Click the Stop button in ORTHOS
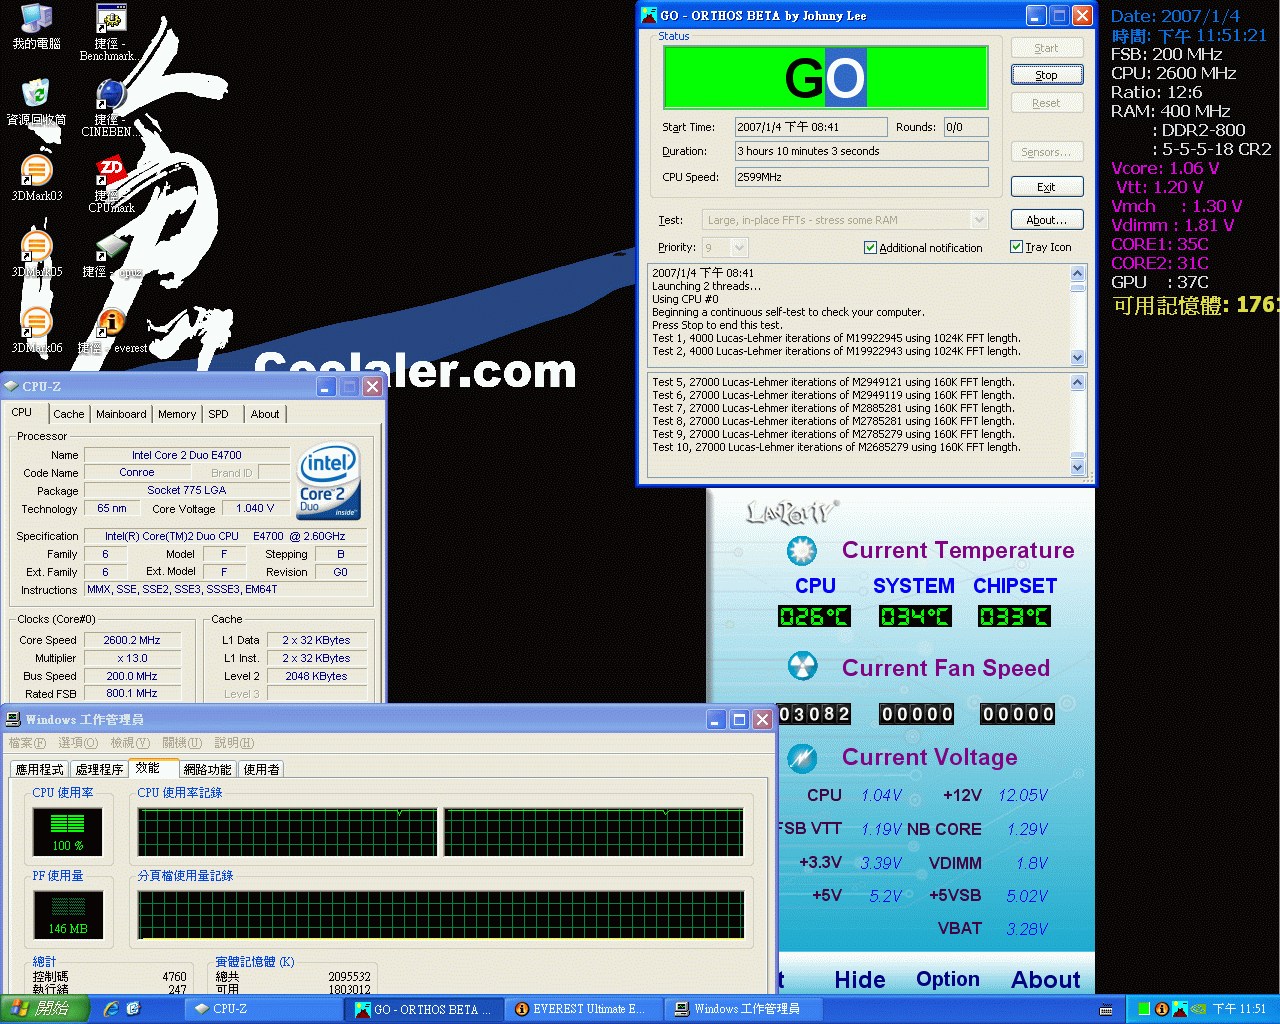Screen dimensions: 1280x1024 pyautogui.click(x=1047, y=75)
